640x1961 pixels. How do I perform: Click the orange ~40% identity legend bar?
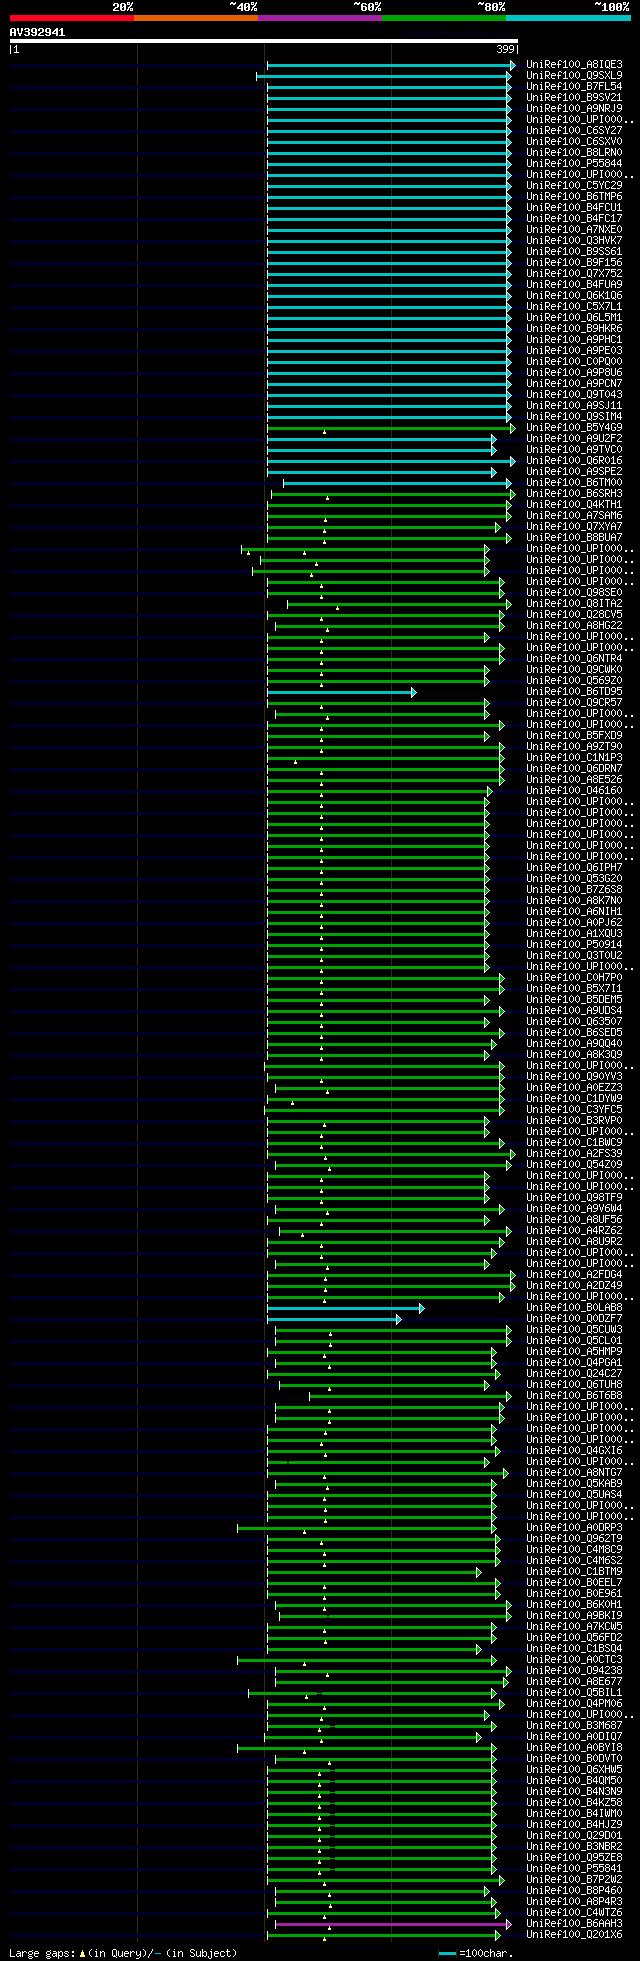[x=196, y=18]
